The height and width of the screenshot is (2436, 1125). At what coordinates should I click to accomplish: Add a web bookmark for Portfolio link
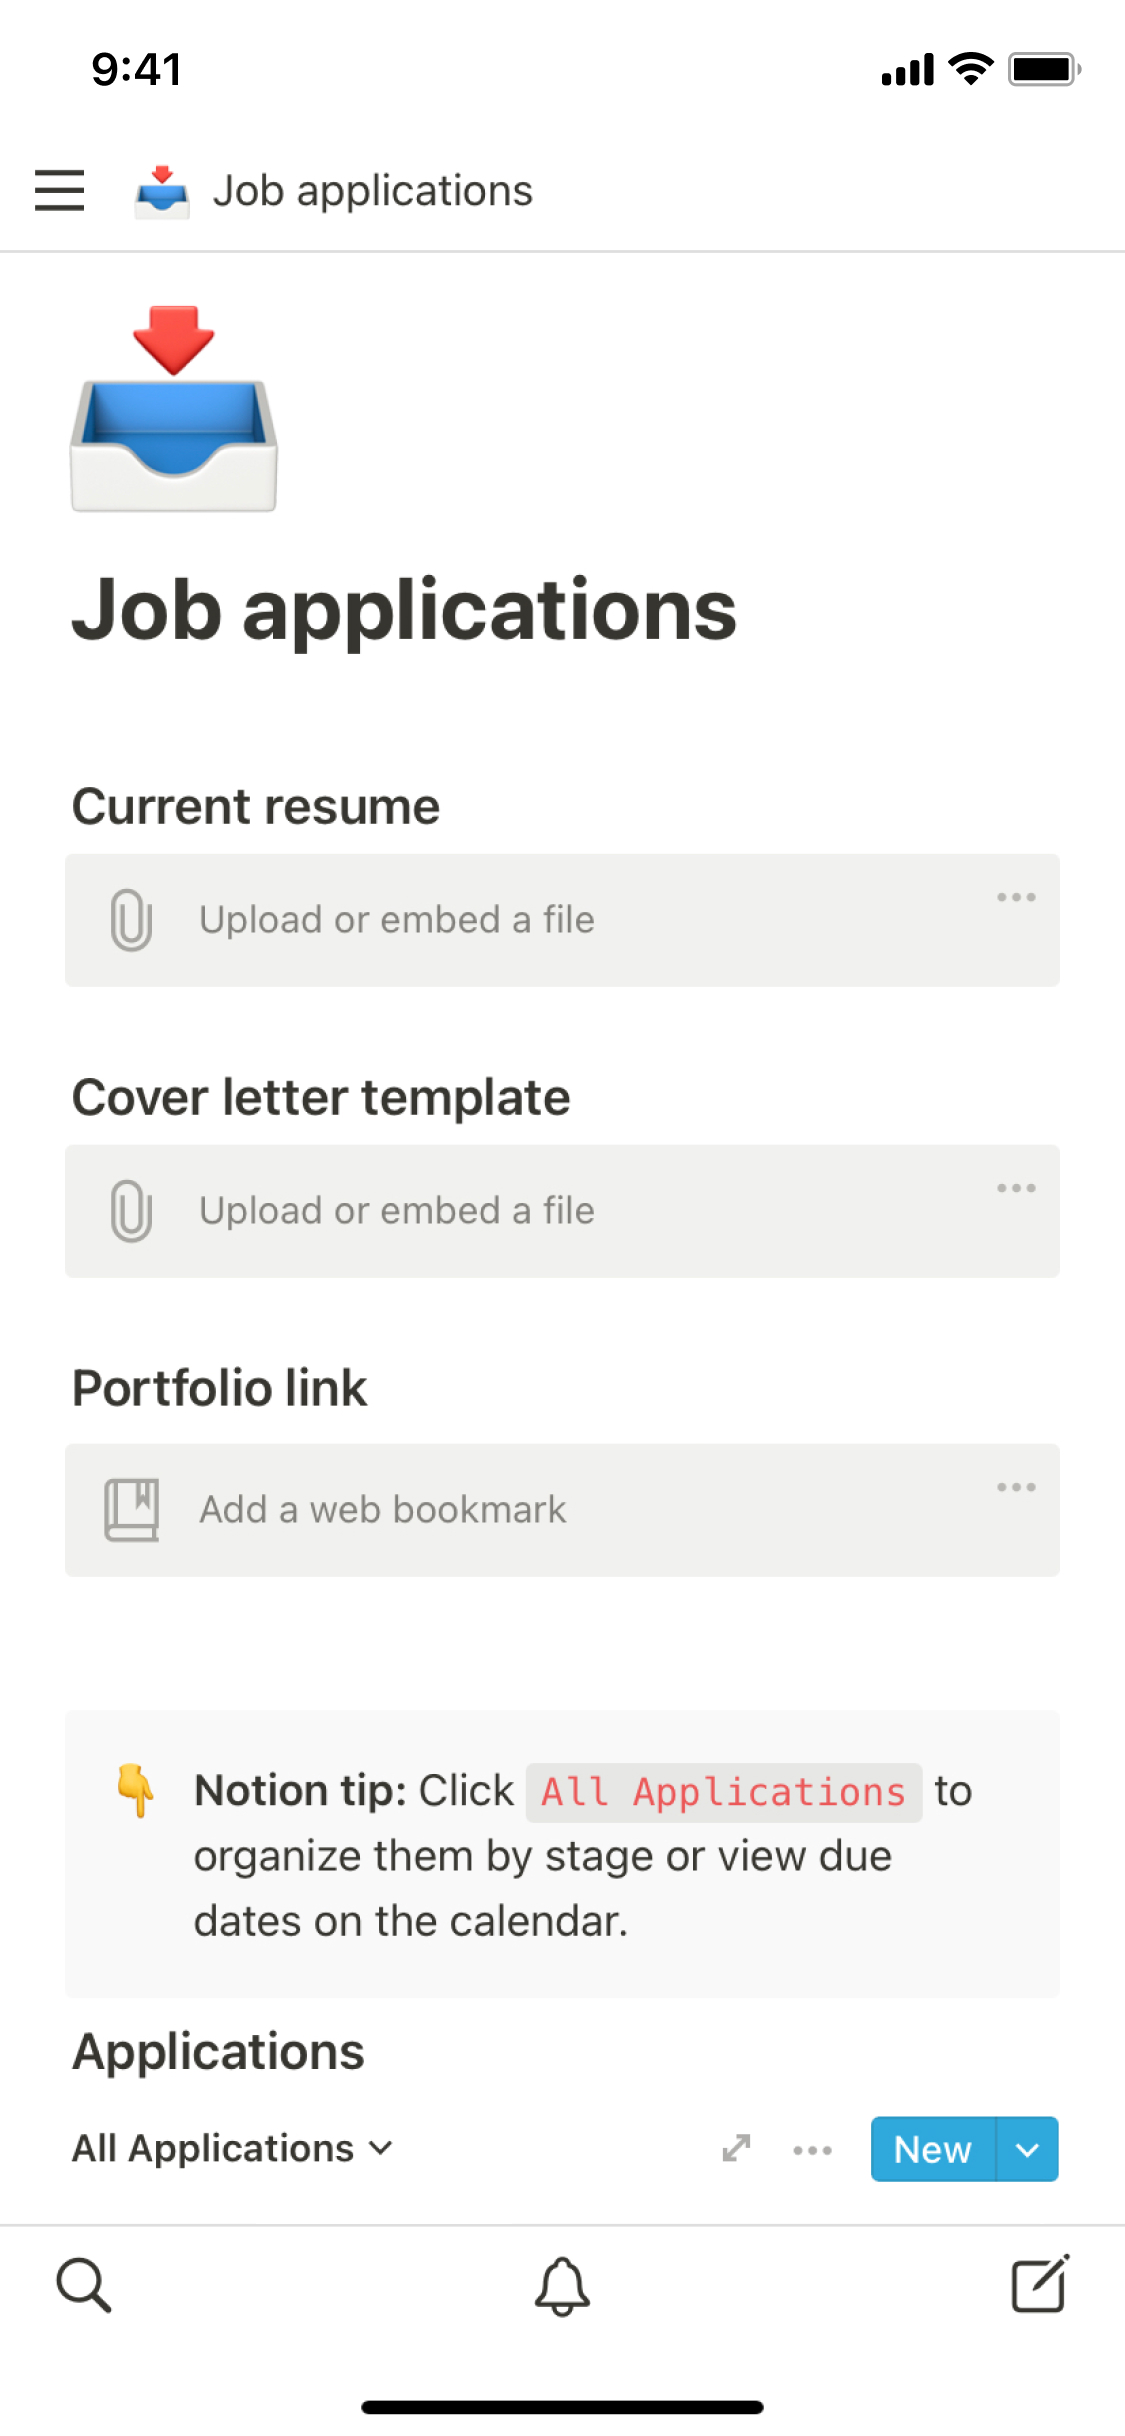382,1510
